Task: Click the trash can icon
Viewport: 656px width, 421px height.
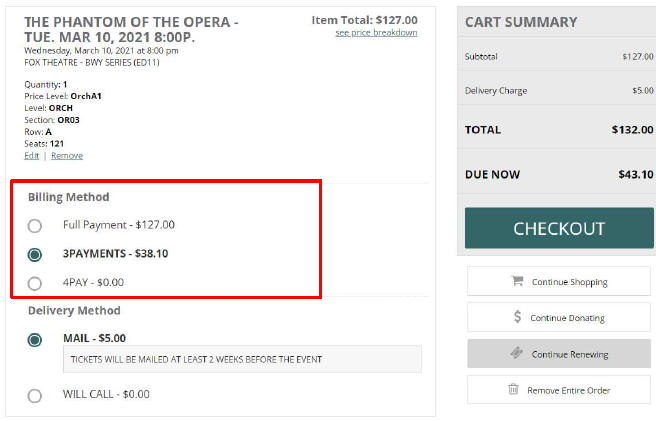Action: tap(513, 389)
